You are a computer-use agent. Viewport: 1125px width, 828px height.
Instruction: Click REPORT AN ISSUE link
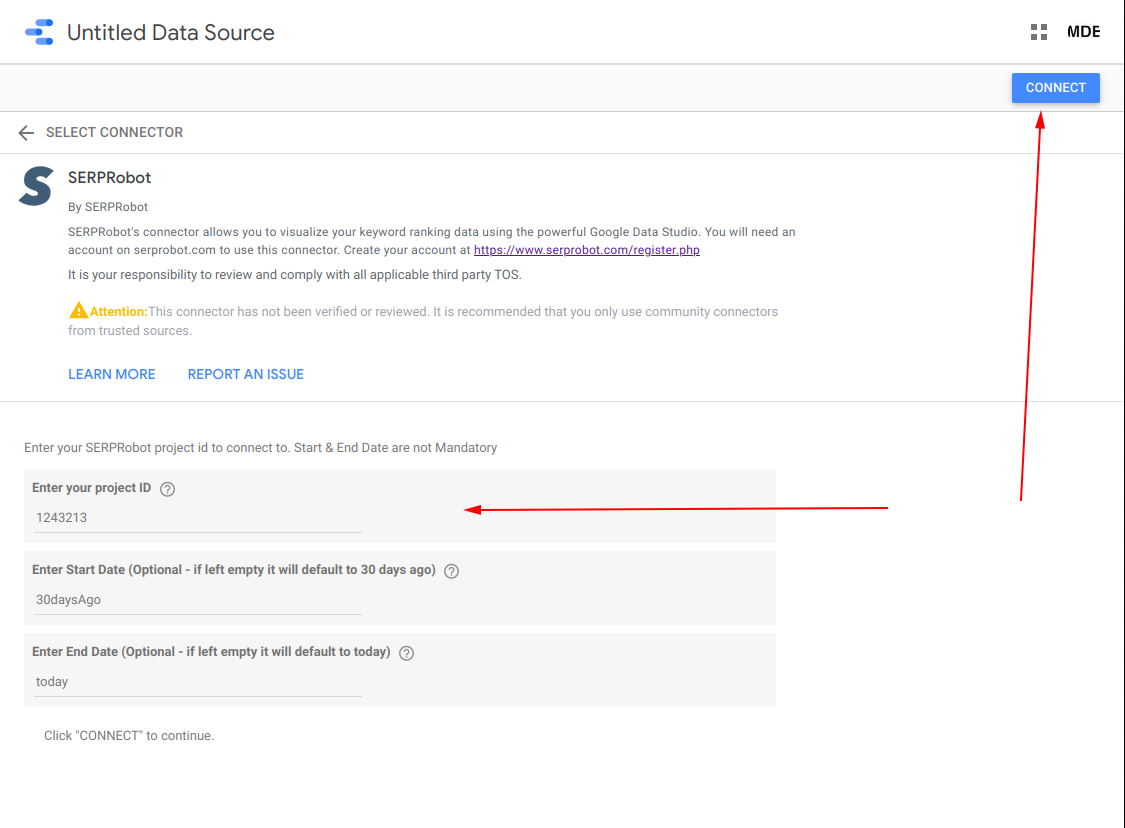[245, 375]
